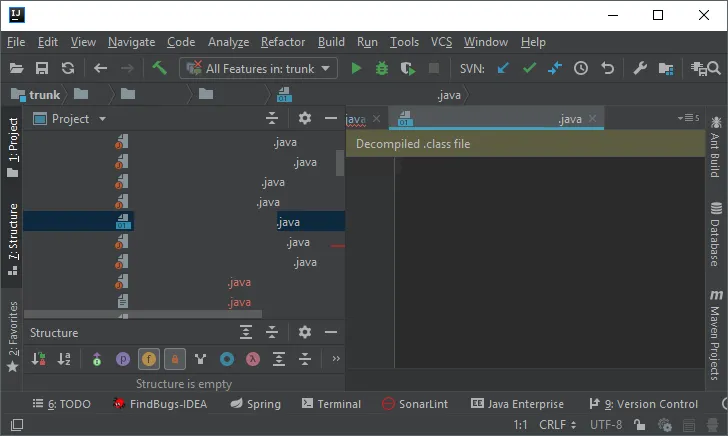Open the All Features in: trunk dropdown

(258, 69)
